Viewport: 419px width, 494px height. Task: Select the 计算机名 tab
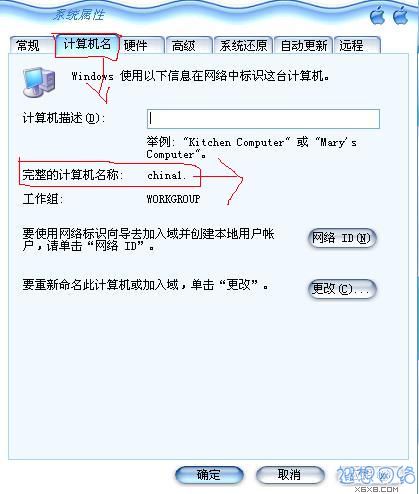pyautogui.click(x=87, y=44)
